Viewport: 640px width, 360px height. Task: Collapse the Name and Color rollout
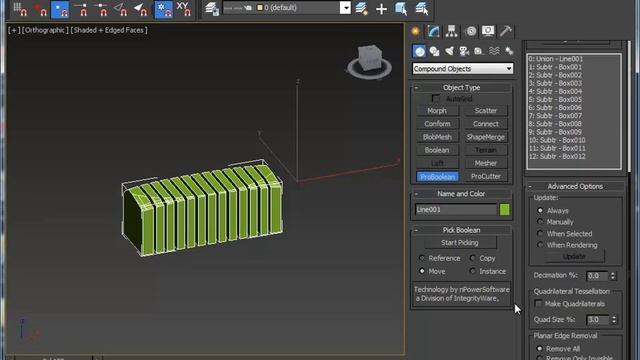click(x=461, y=194)
